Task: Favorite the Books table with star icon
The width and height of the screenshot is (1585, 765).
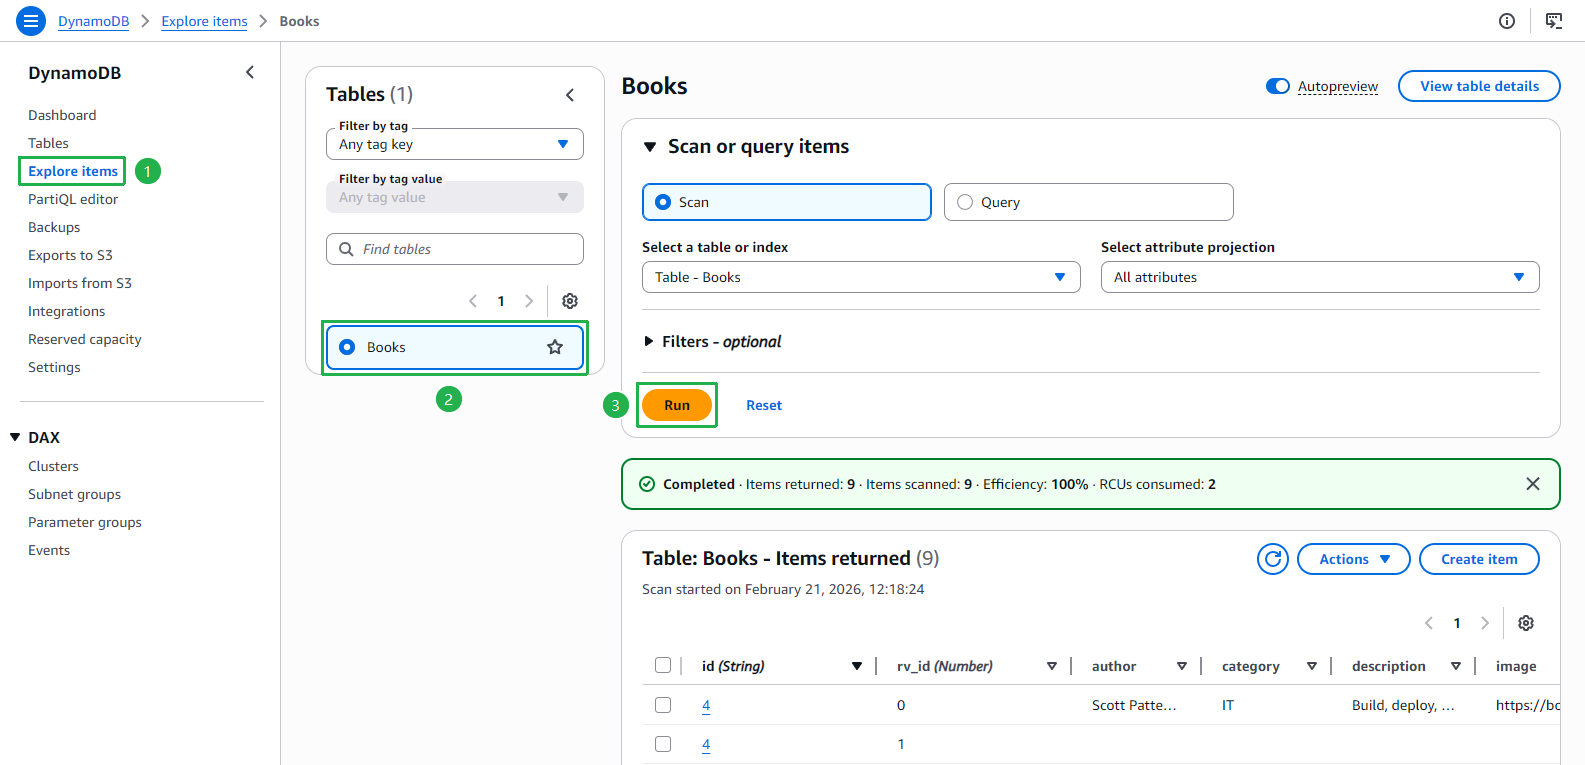Action: coord(555,347)
